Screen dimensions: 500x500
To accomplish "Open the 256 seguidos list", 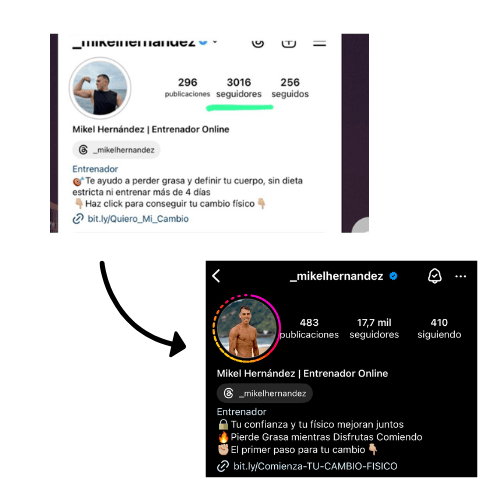I will coord(290,88).
